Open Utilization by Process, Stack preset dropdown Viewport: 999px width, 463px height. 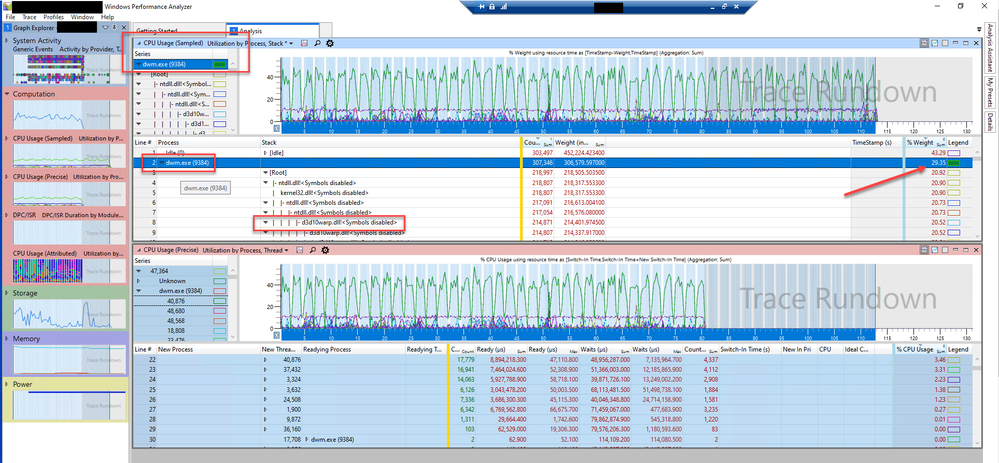[x=291, y=43]
